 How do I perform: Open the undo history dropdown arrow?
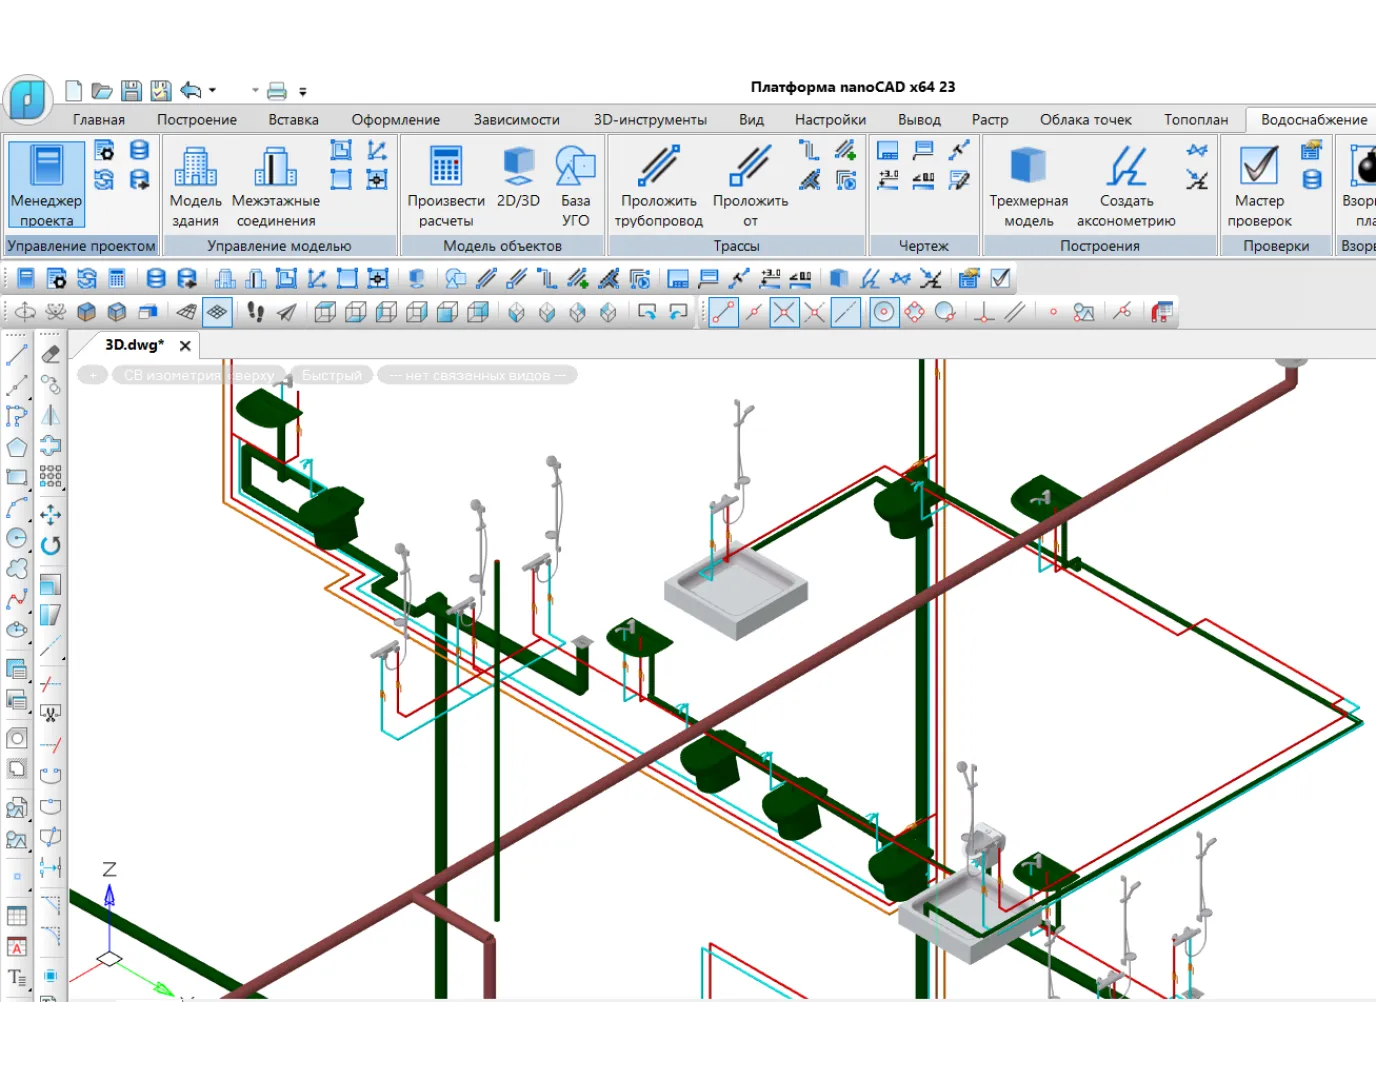[x=212, y=91]
